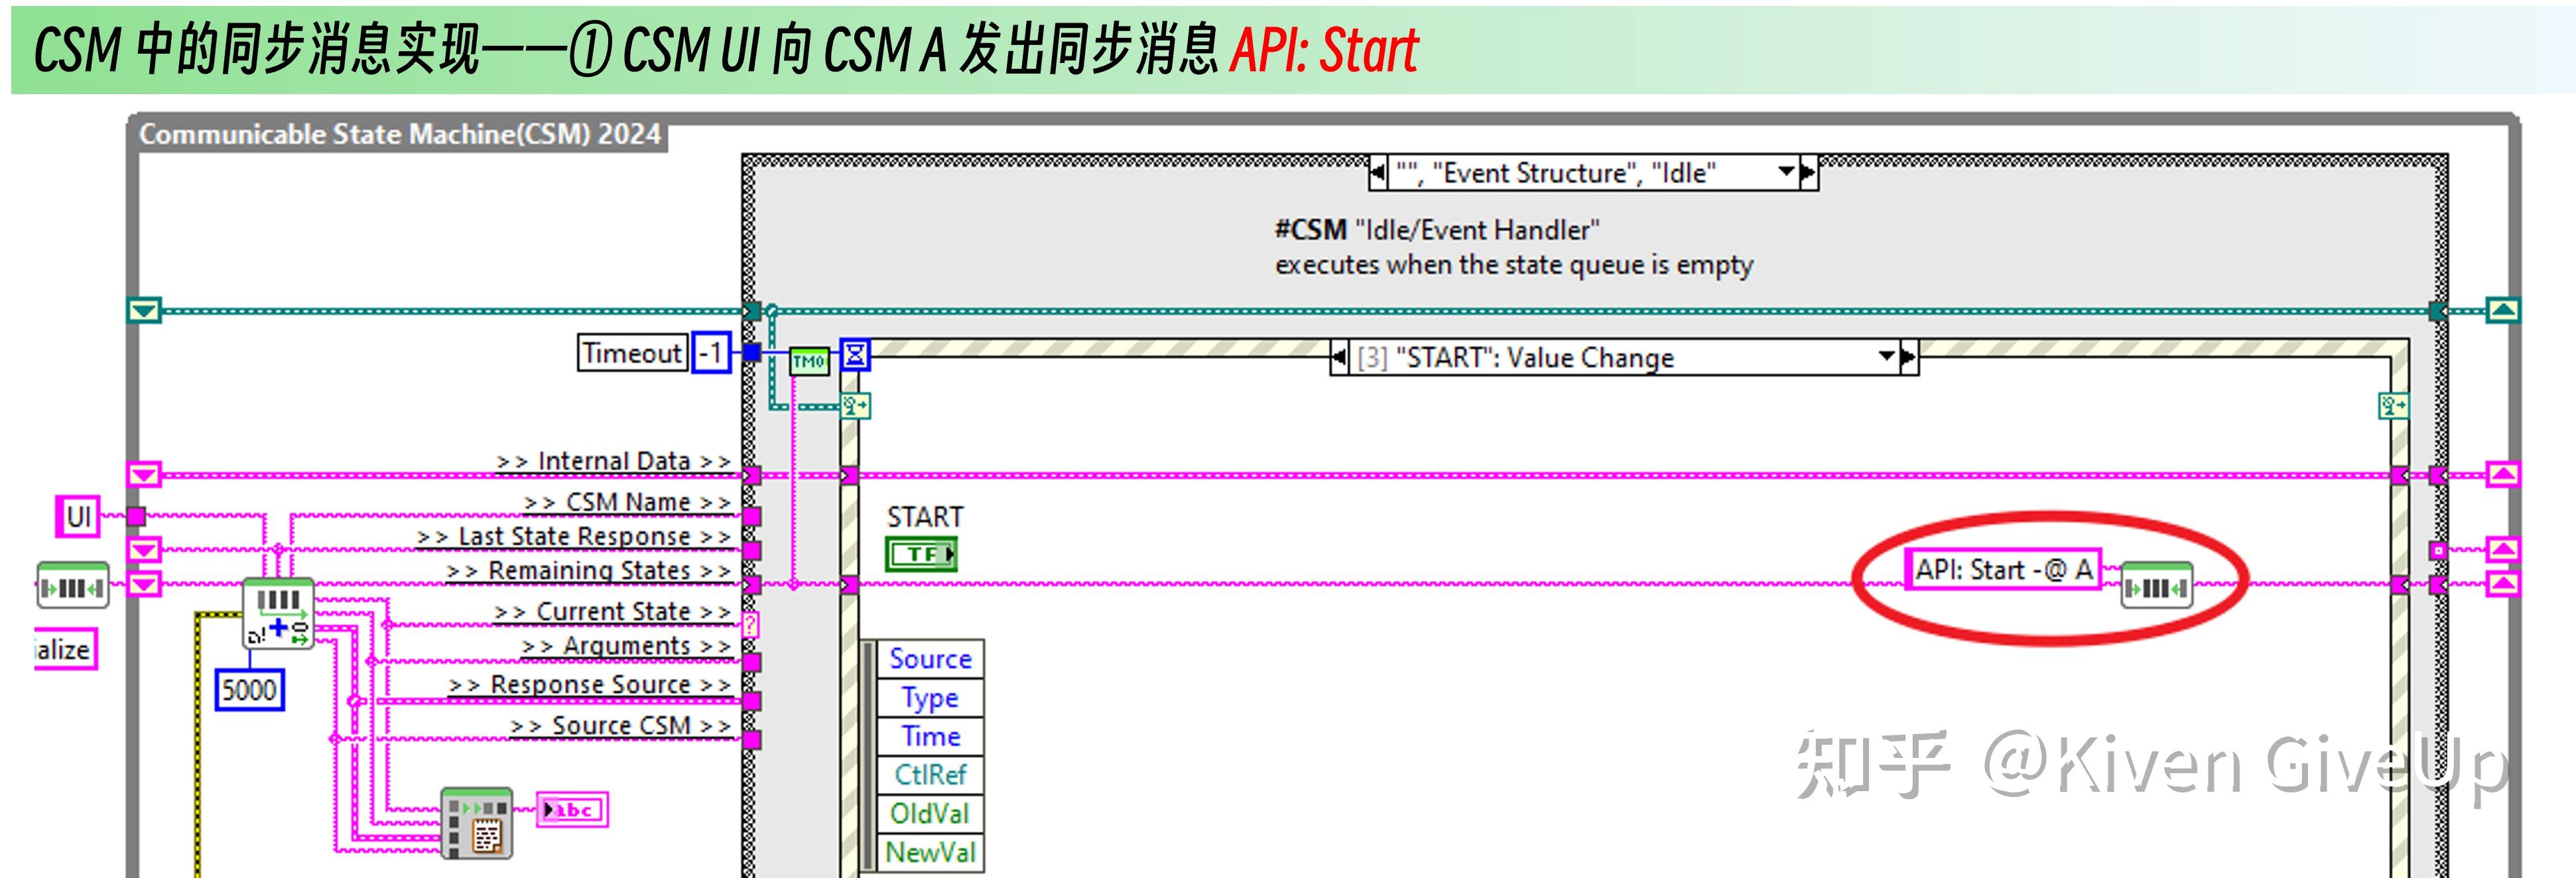Viewport: 2576px width, 878px height.
Task: Click the 5000 timeout constant
Action: point(251,689)
